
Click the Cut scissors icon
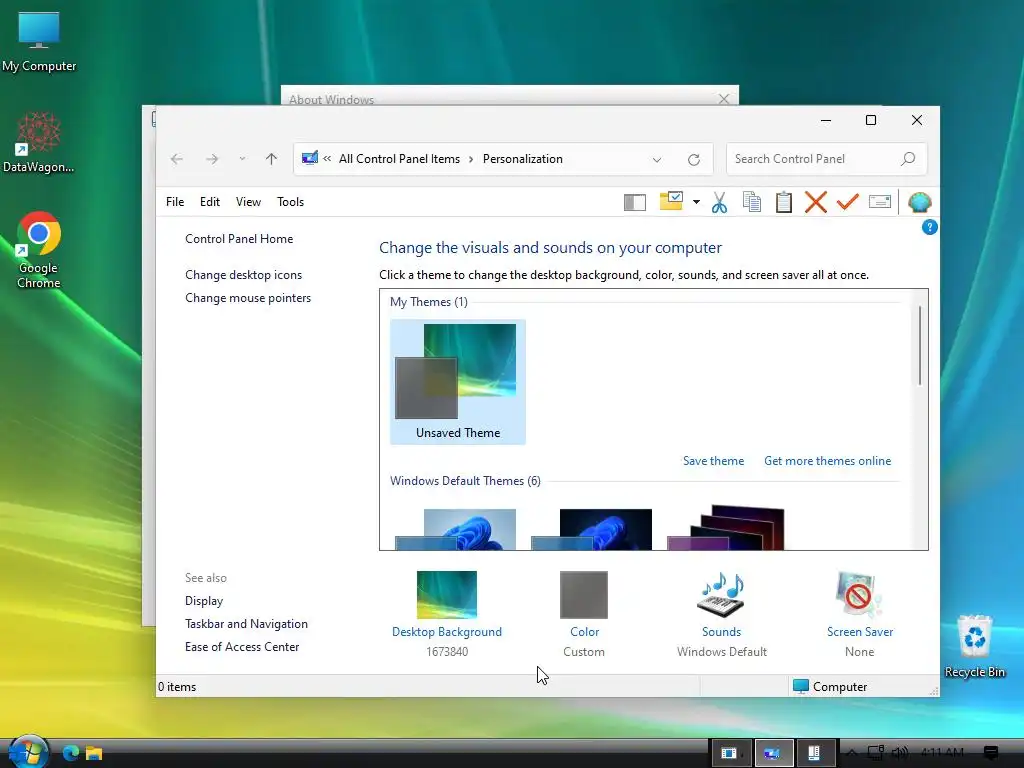point(719,202)
